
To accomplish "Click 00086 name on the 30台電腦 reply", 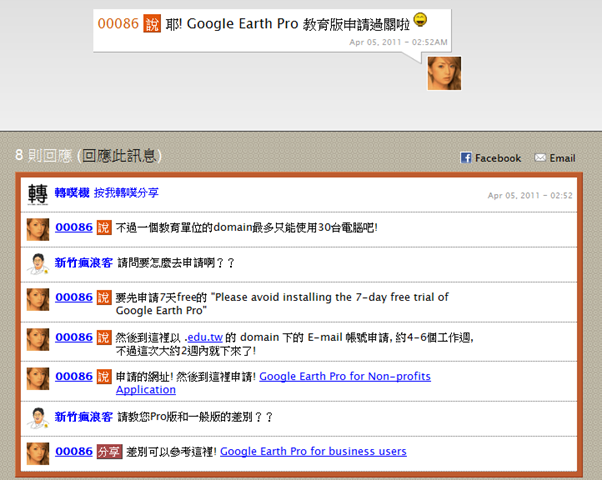I will 74,227.
